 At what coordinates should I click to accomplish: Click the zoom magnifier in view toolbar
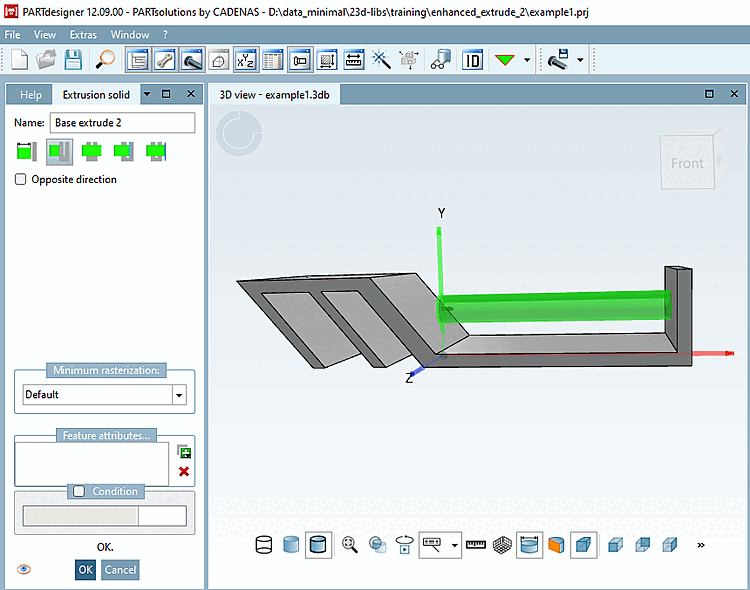click(x=350, y=544)
